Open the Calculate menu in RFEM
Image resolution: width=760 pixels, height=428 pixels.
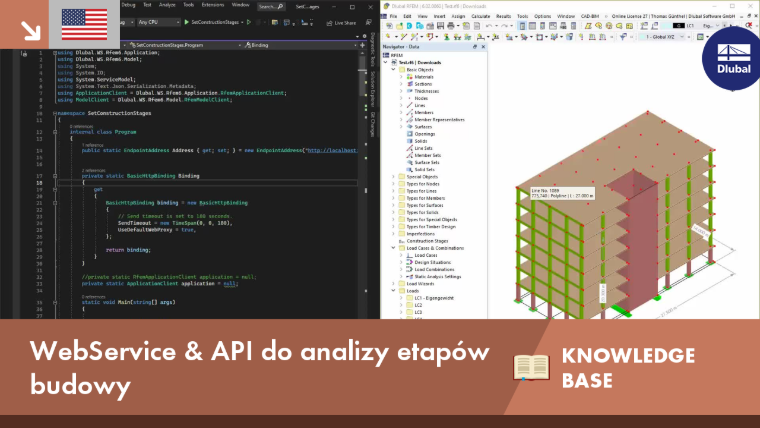click(480, 16)
